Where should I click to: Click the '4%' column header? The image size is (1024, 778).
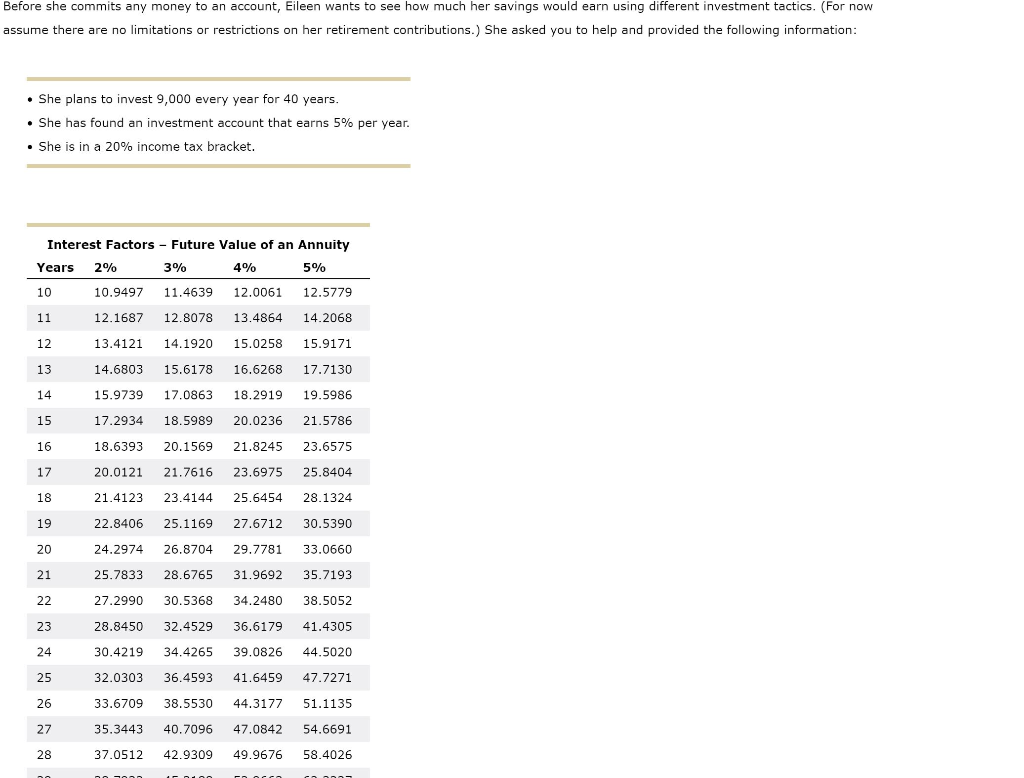coord(244,268)
